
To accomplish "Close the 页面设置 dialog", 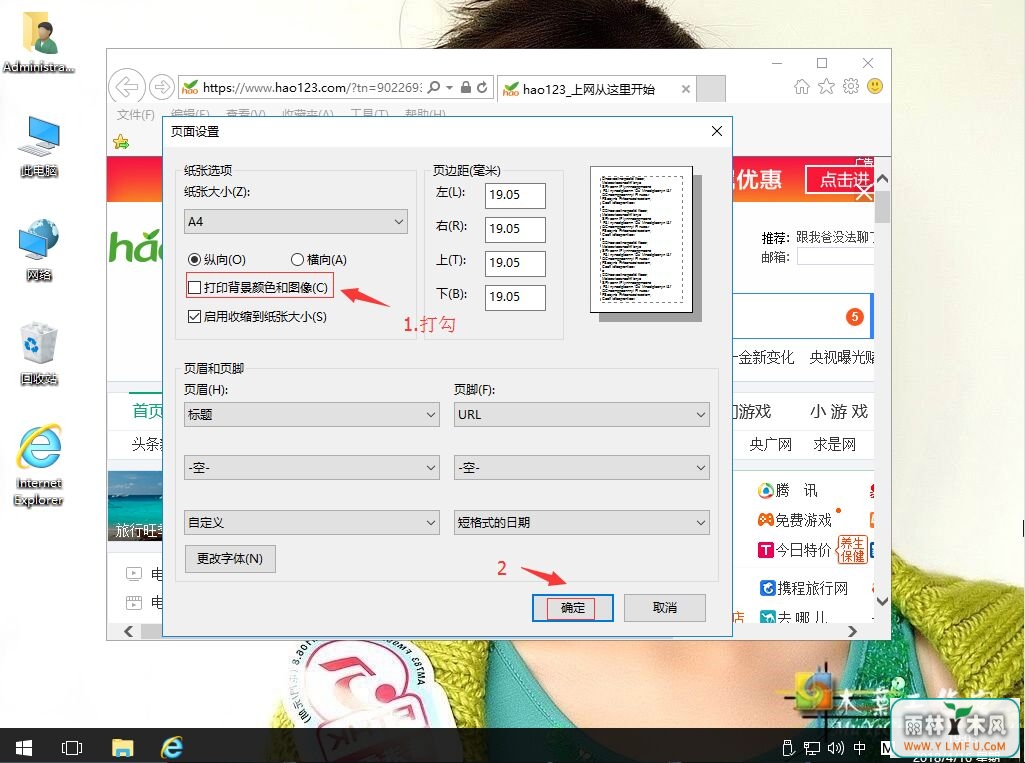I will [716, 131].
